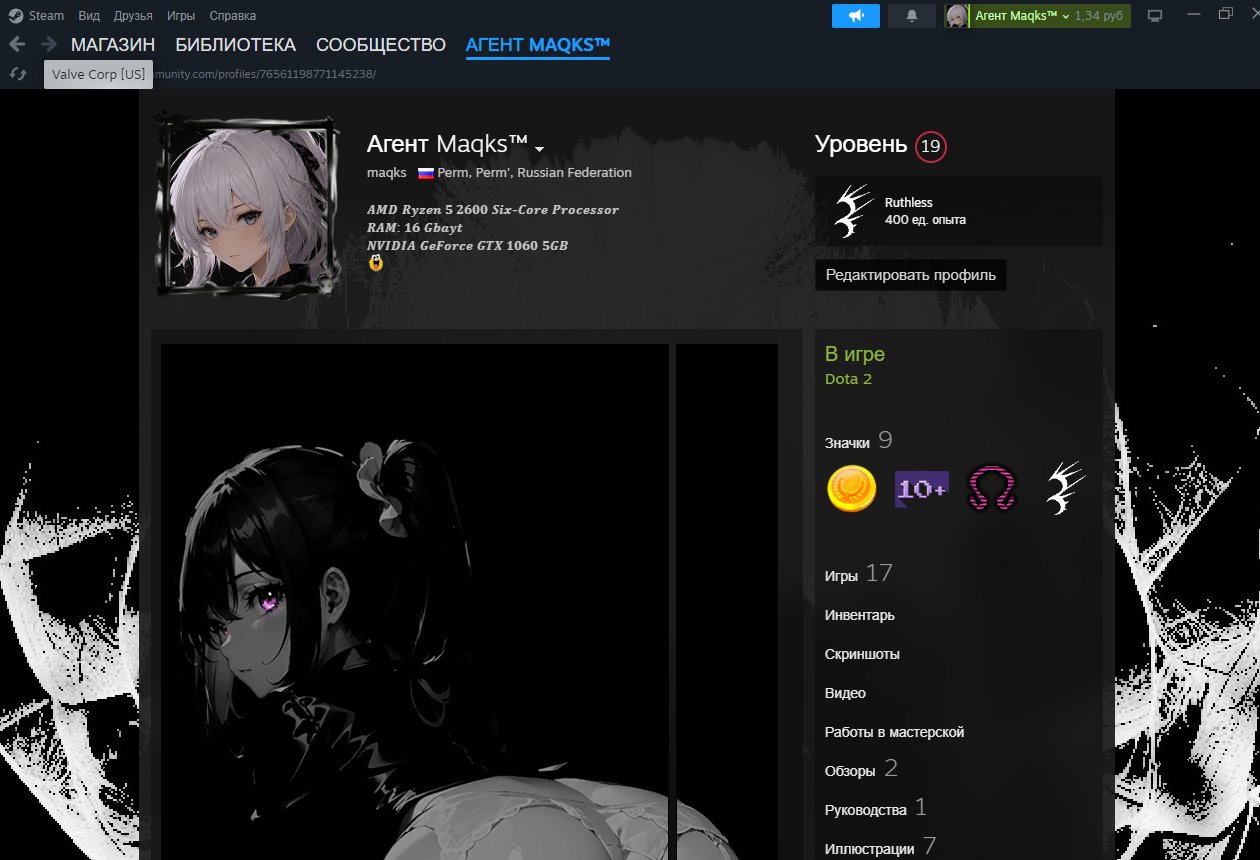This screenshot has height=860, width=1260.
Task: Open the Steam menu
Action: (x=46, y=16)
